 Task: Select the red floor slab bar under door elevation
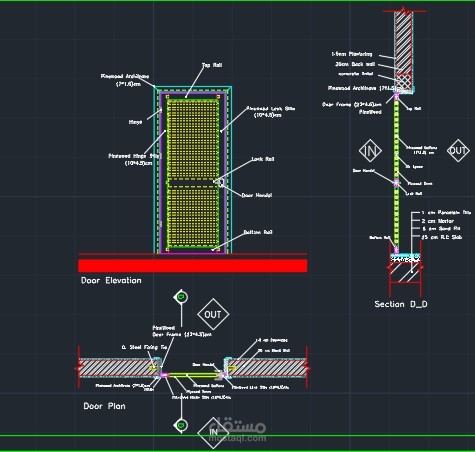[193, 266]
